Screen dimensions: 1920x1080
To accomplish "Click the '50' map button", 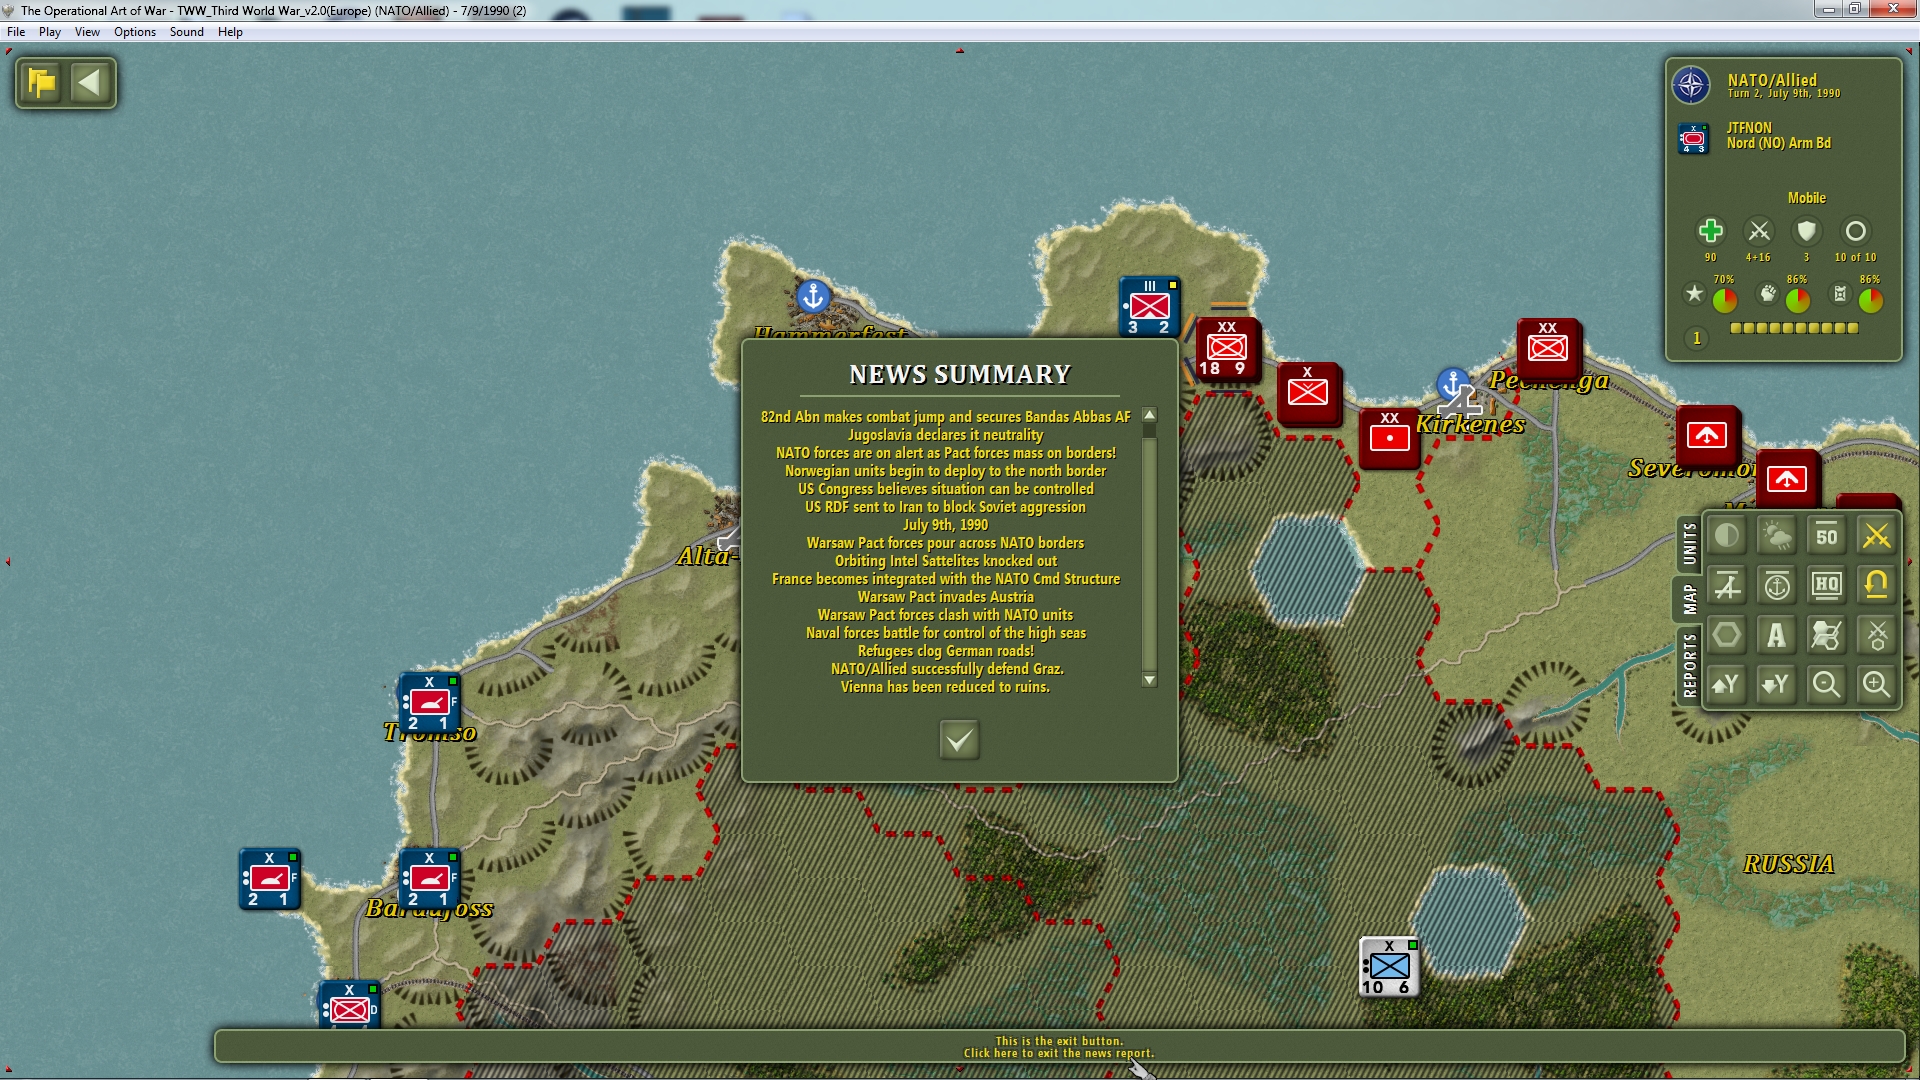I will pos(1827,536).
